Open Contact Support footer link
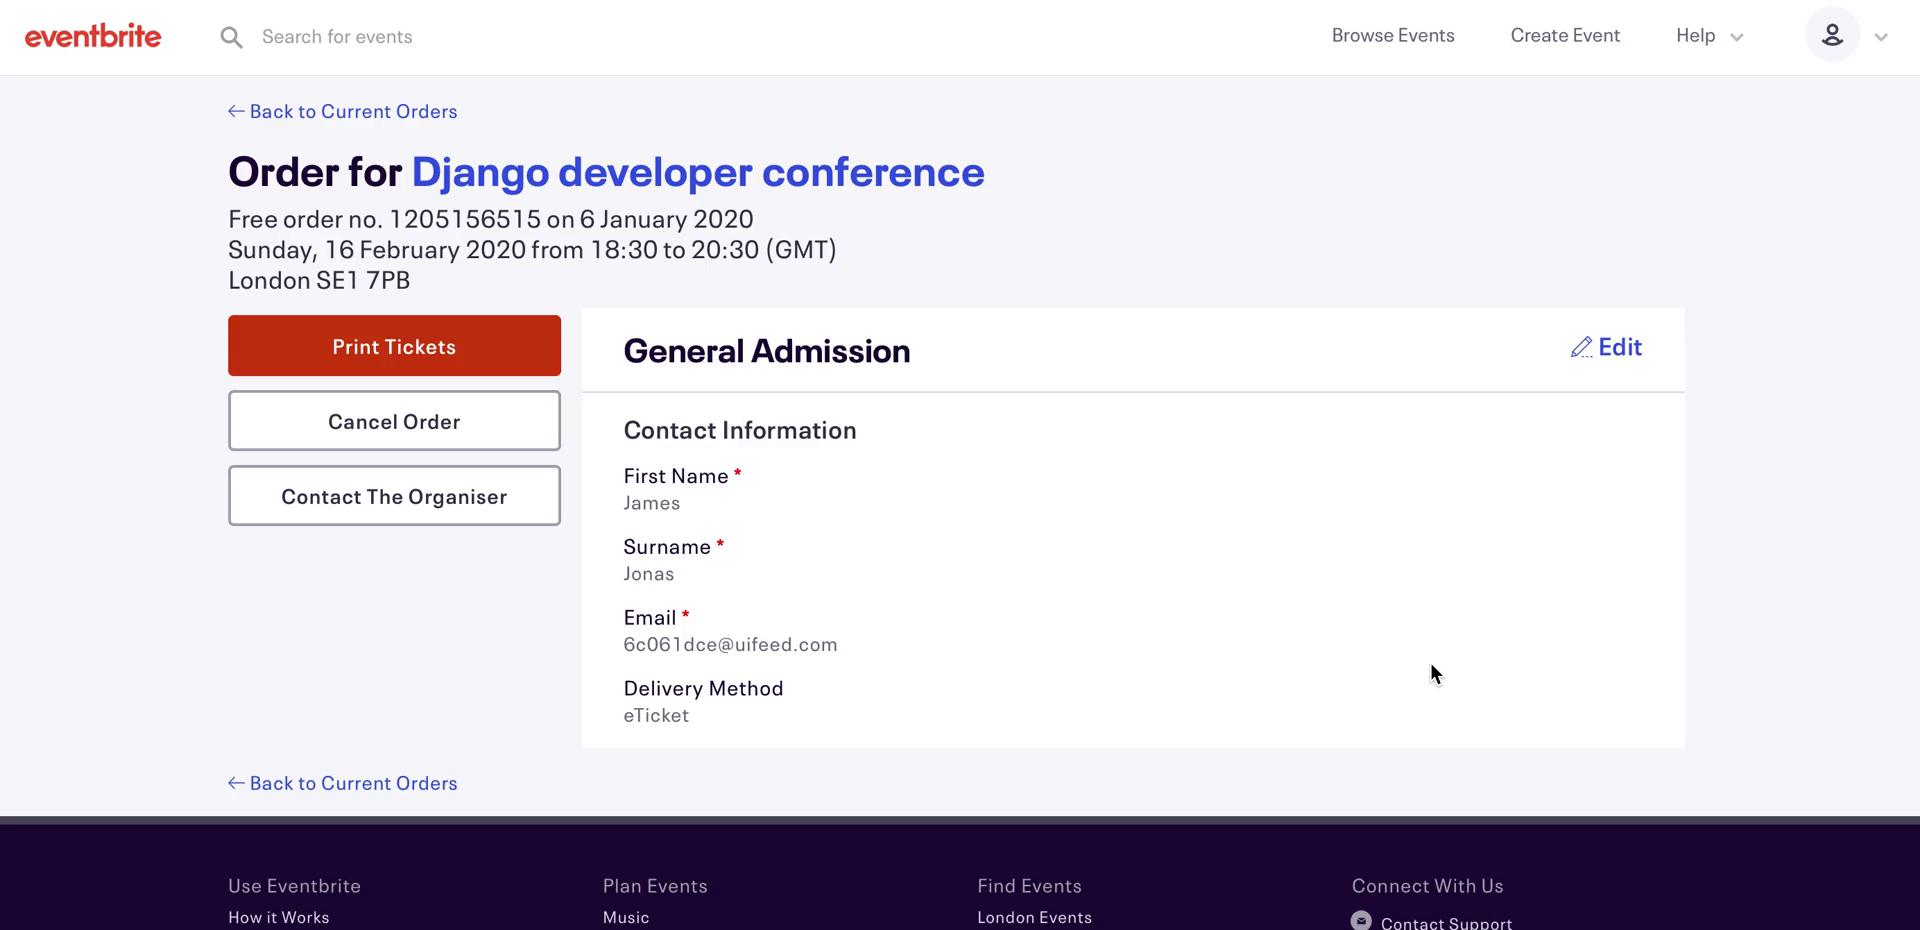1920x930 pixels. pyautogui.click(x=1446, y=922)
